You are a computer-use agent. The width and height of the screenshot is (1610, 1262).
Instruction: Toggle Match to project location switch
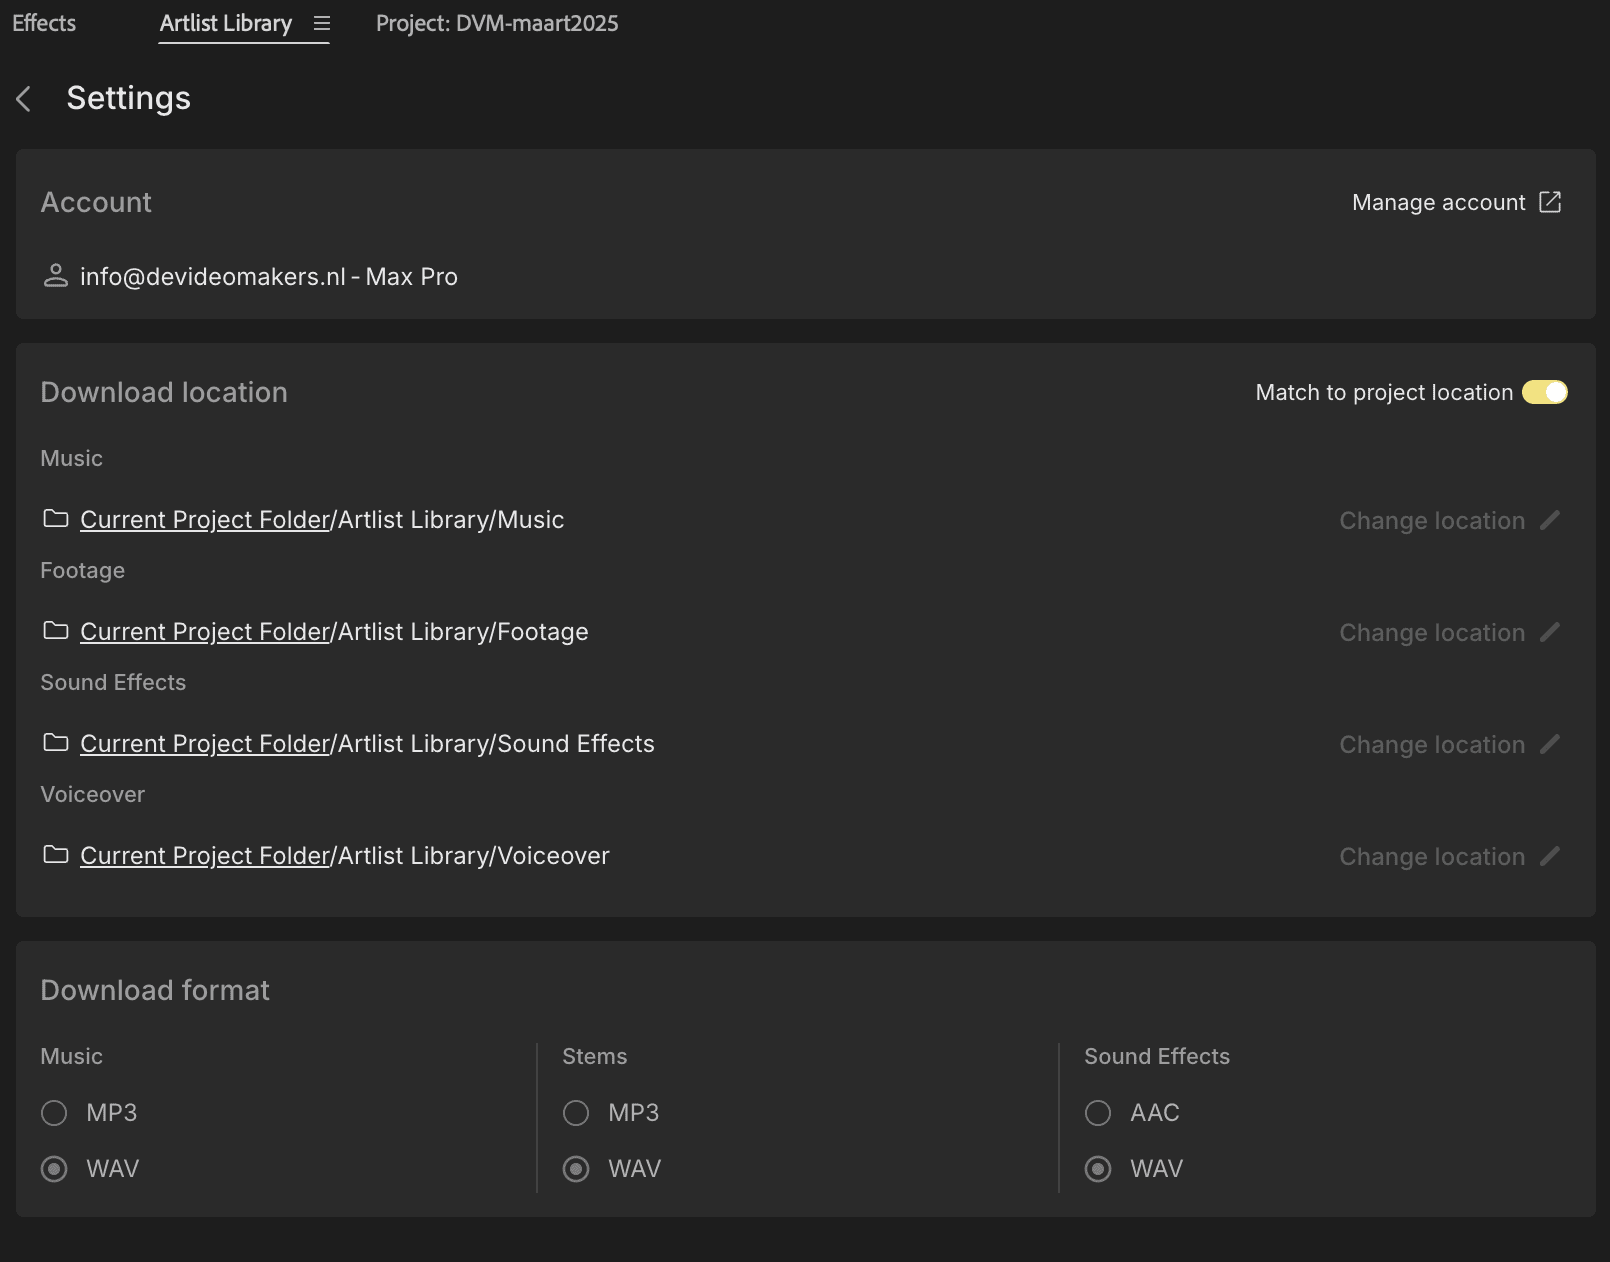[1544, 392]
